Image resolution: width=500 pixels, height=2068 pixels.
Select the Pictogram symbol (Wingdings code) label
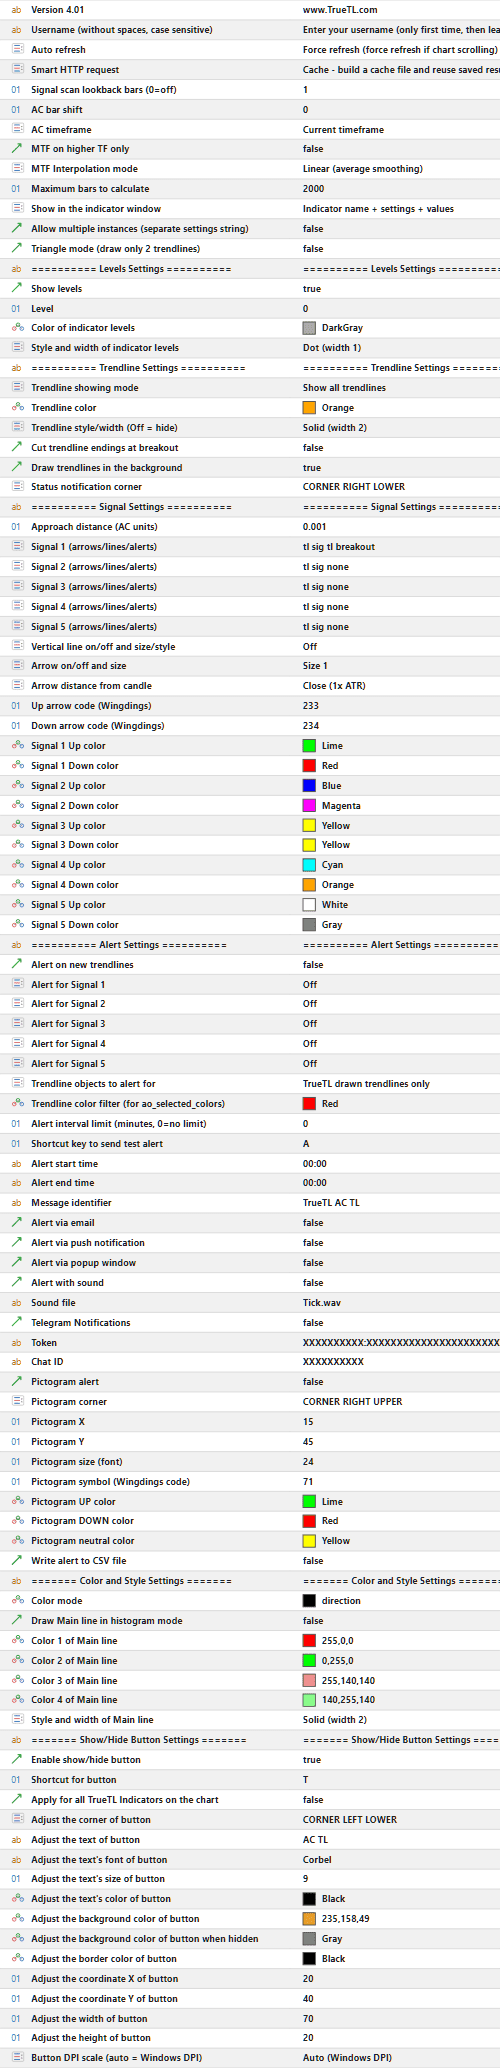pyautogui.click(x=110, y=1482)
